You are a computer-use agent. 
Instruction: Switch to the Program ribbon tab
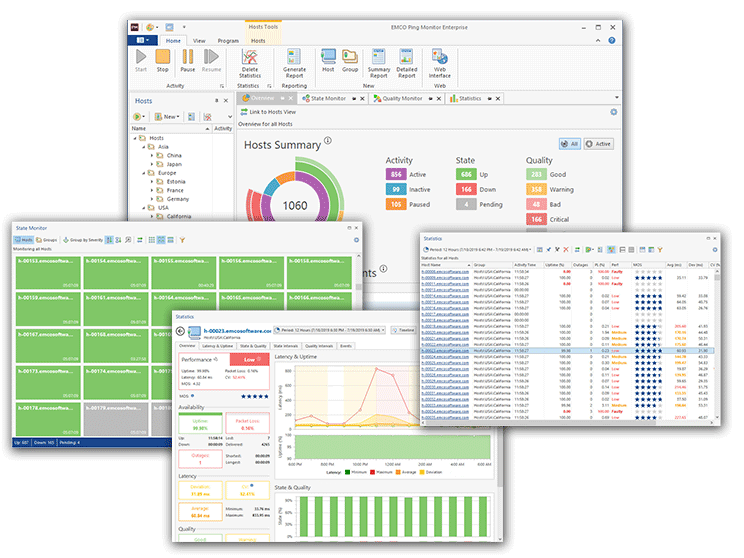[228, 41]
